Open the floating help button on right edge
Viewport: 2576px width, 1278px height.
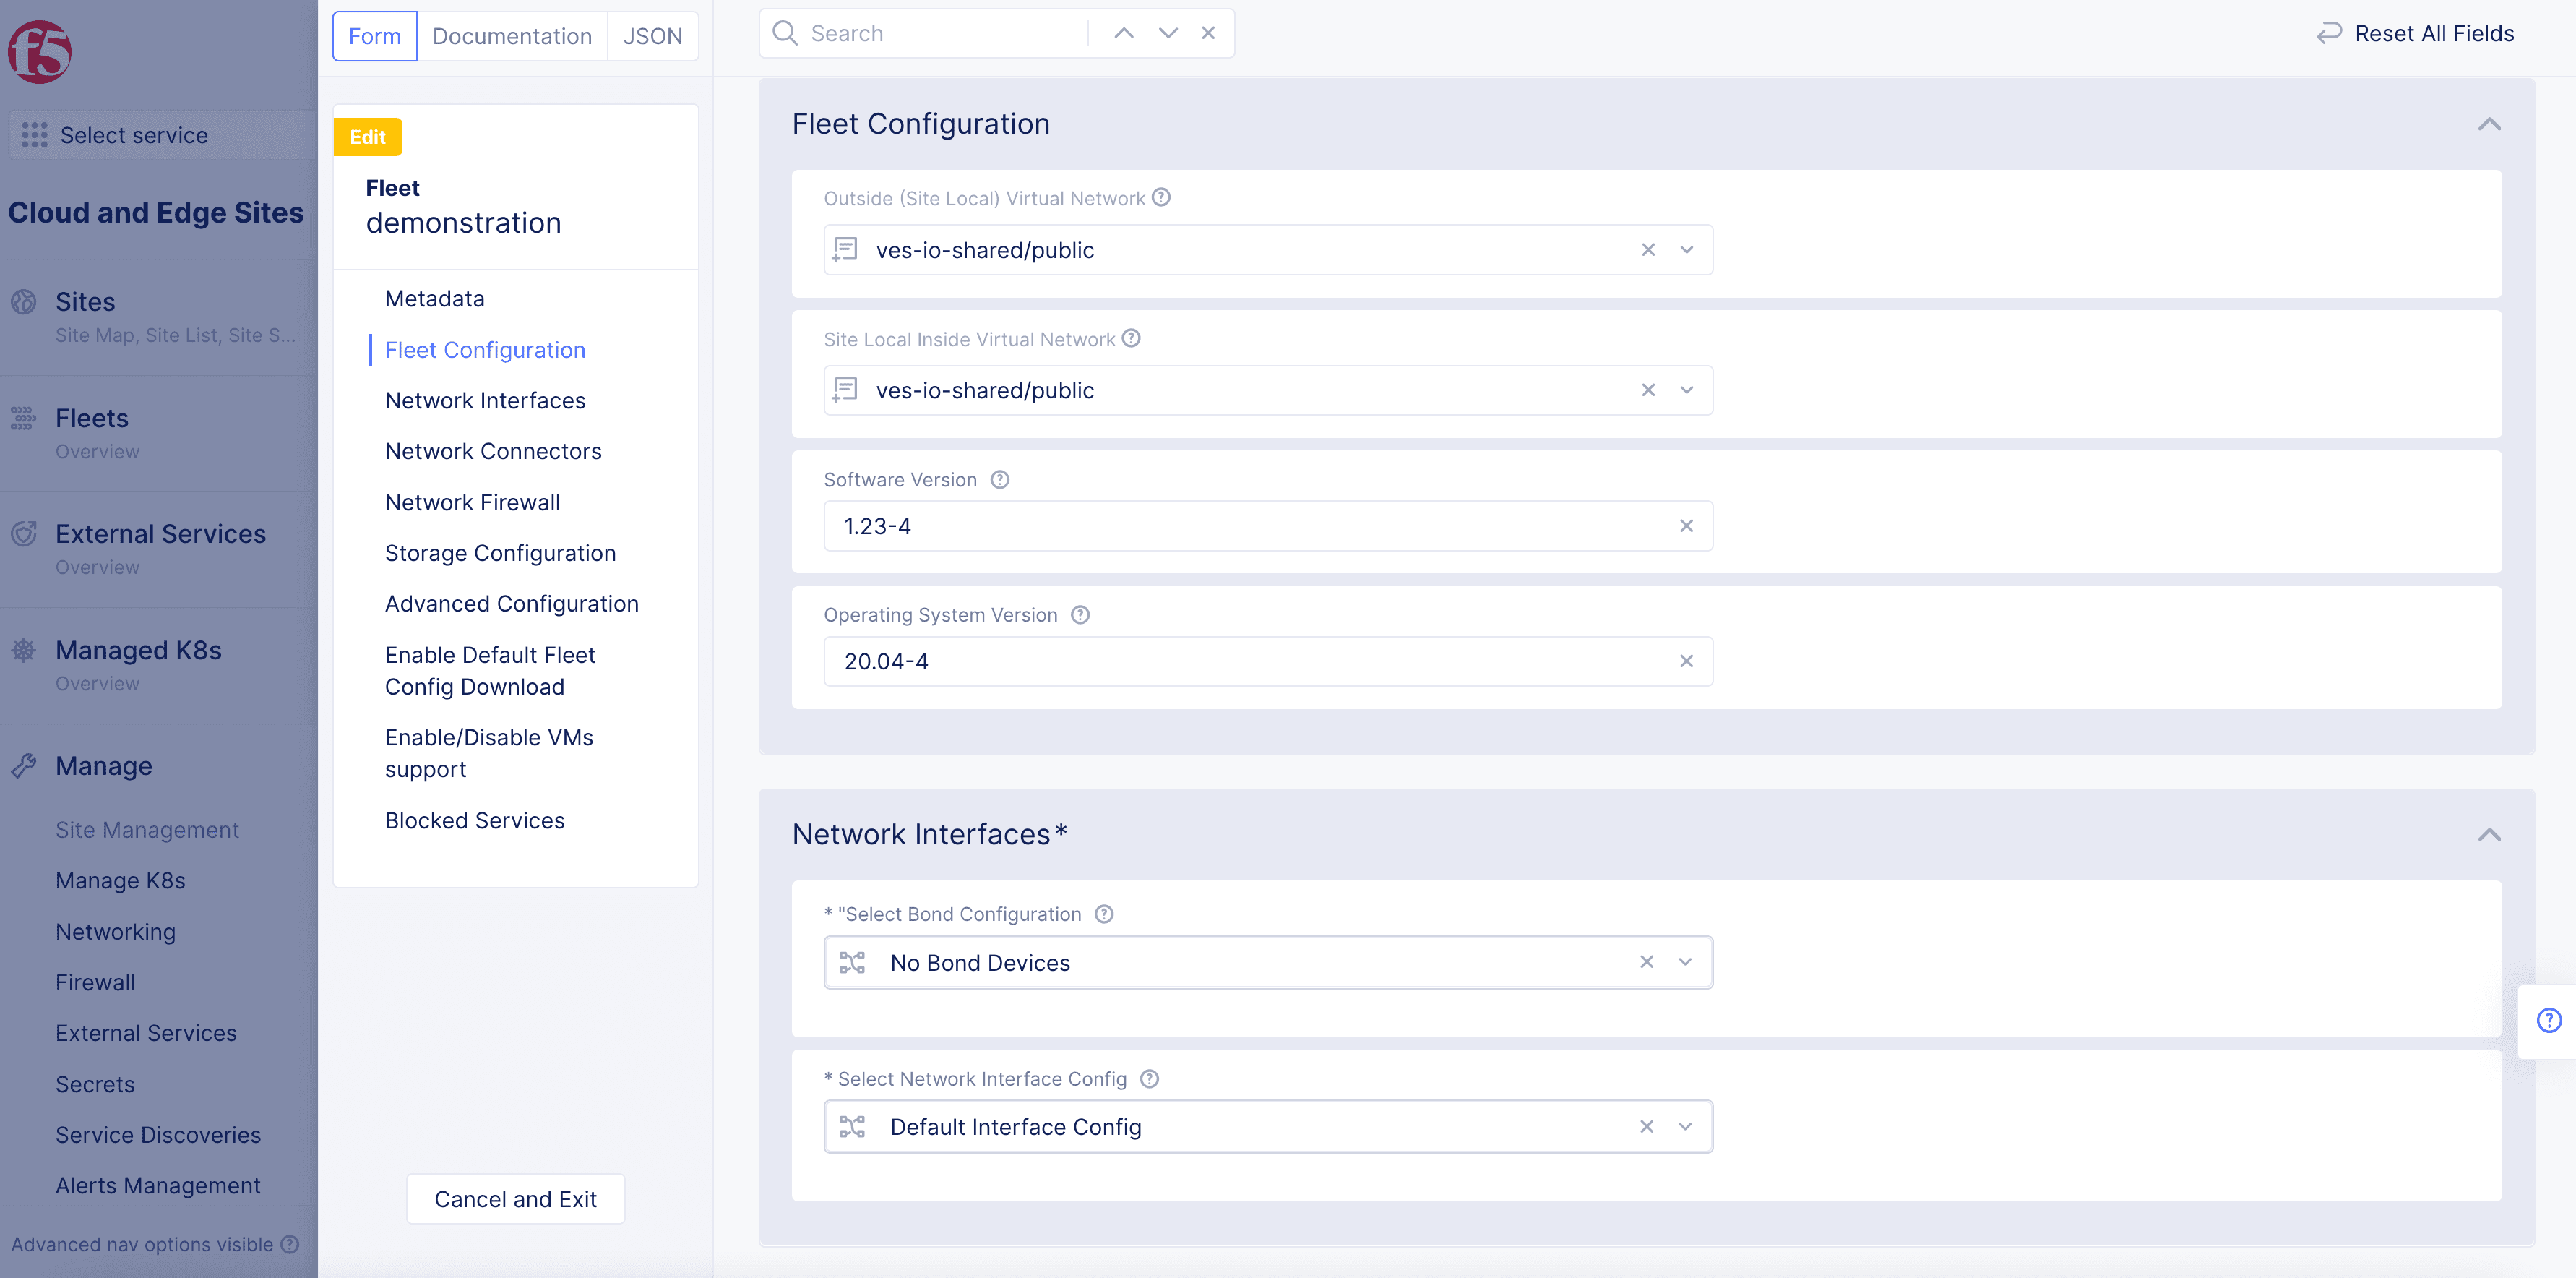(x=2548, y=1020)
